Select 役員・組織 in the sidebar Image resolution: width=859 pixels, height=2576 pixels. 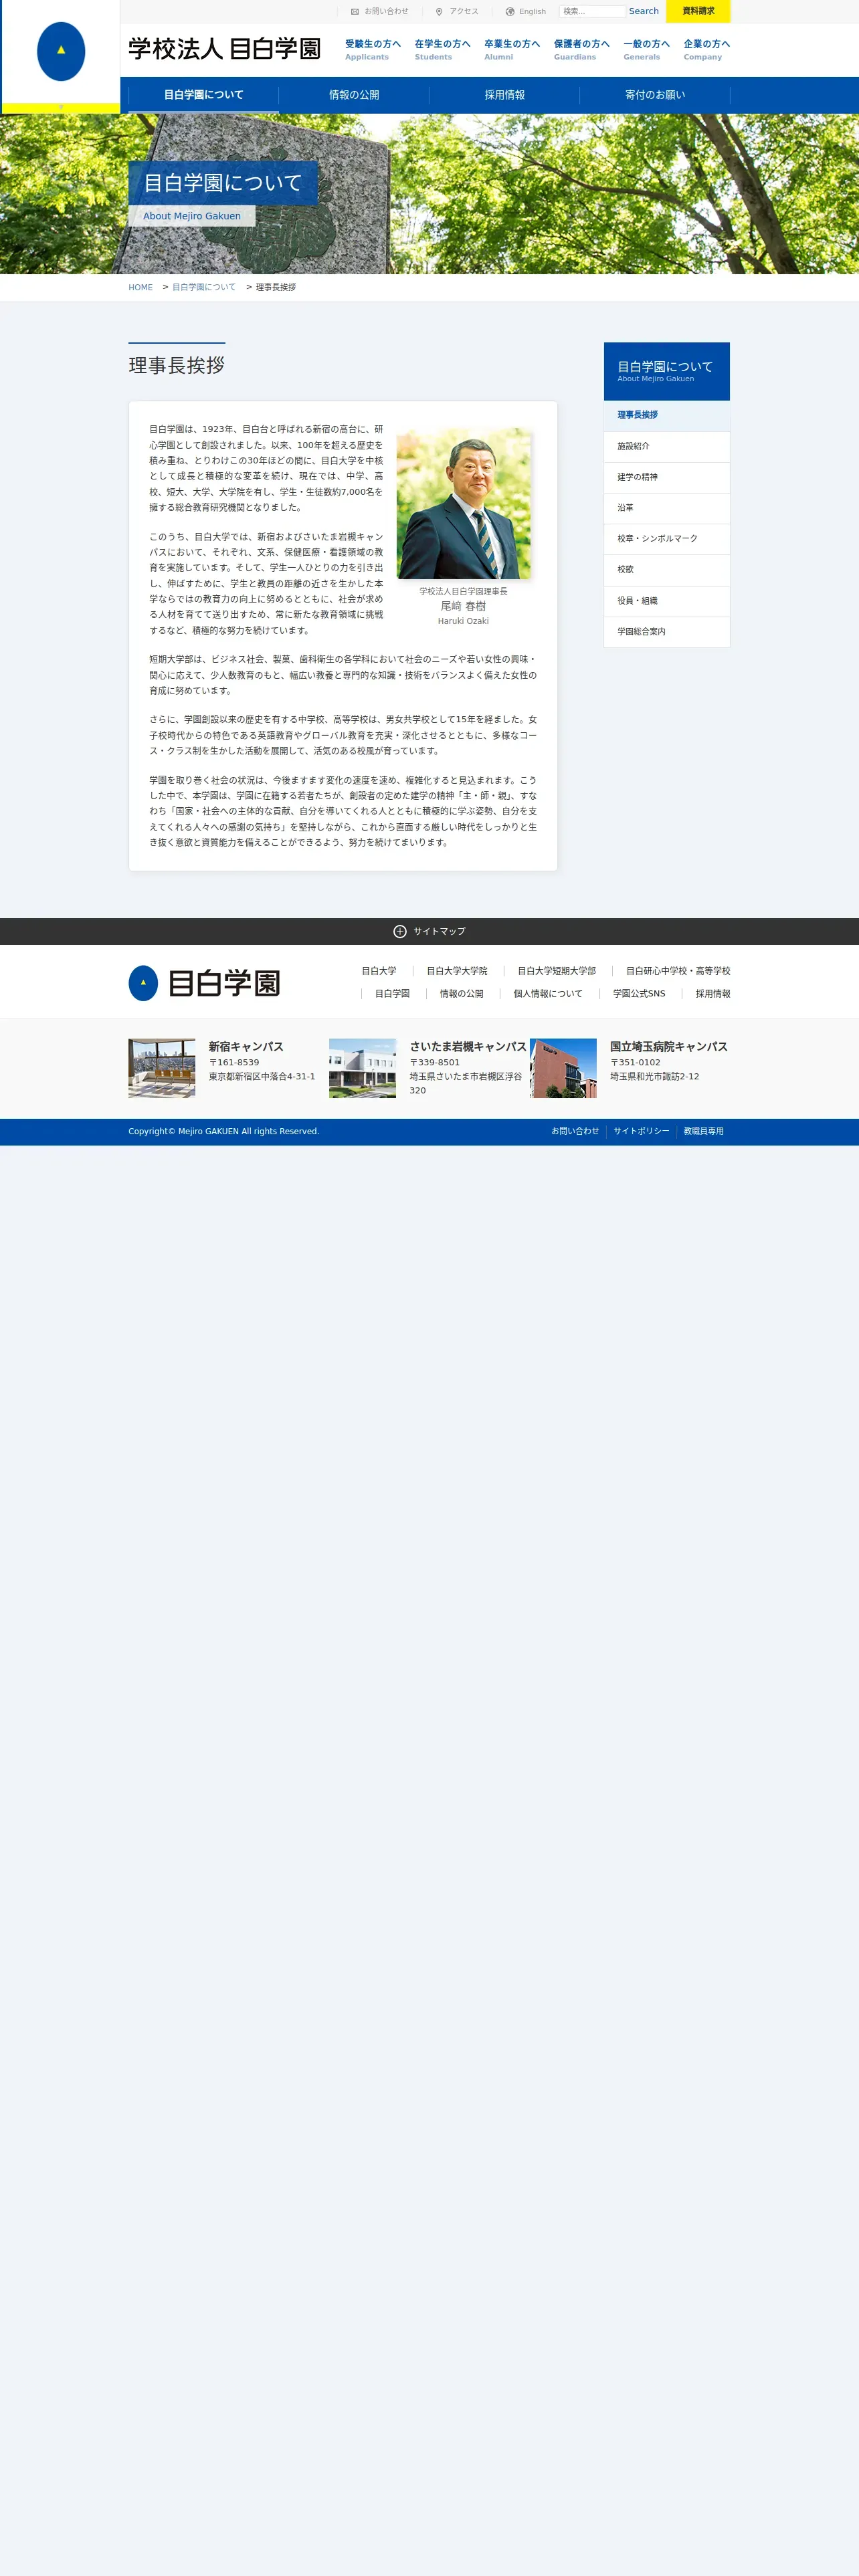(x=667, y=601)
